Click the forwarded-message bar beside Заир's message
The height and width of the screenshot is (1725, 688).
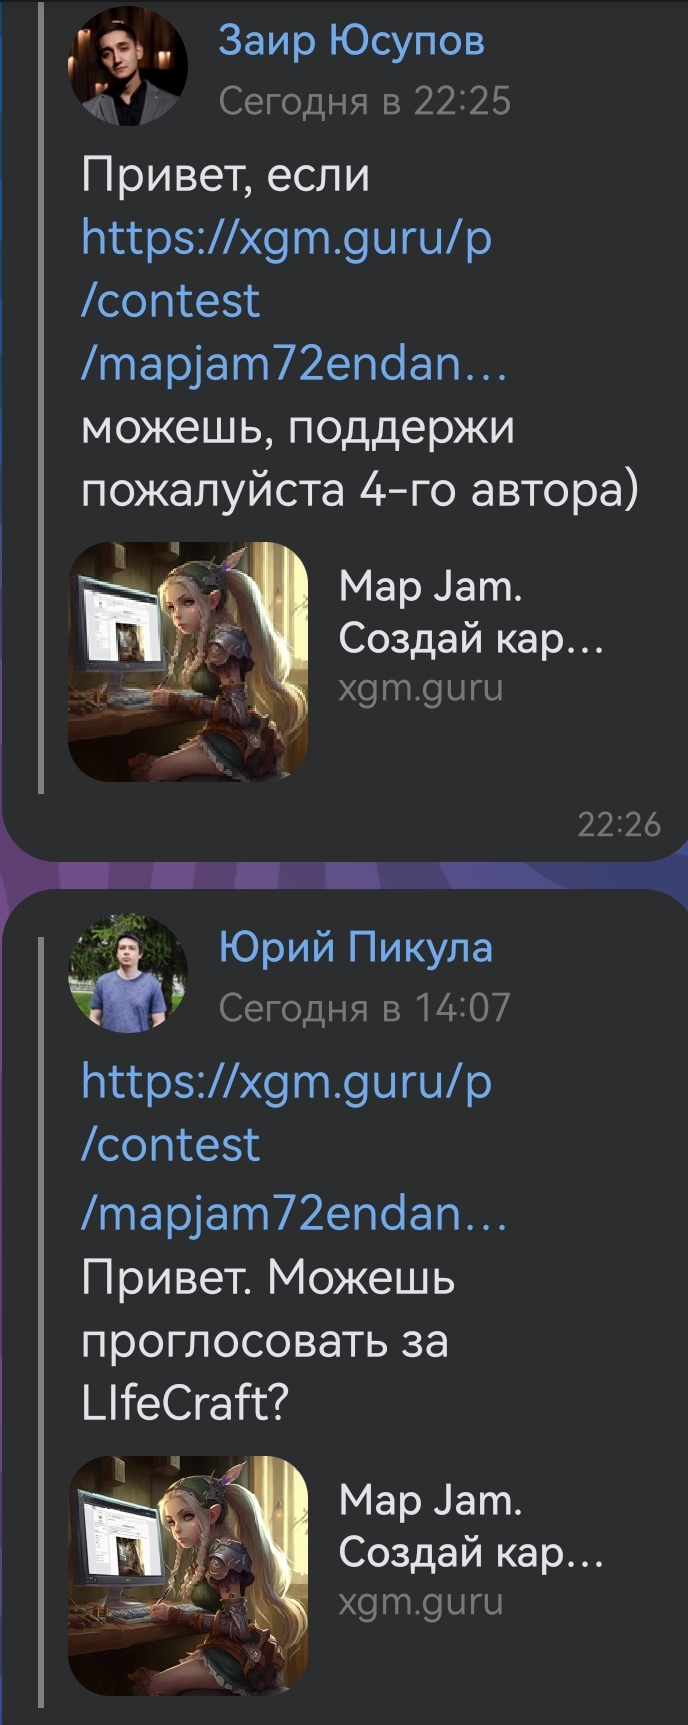tap(41, 398)
